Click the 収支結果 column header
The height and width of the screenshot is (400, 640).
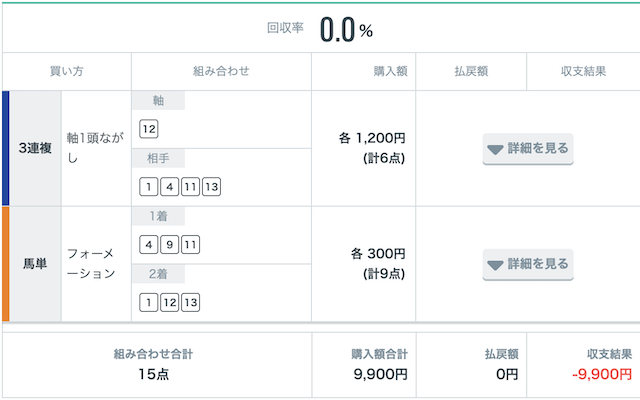click(583, 71)
